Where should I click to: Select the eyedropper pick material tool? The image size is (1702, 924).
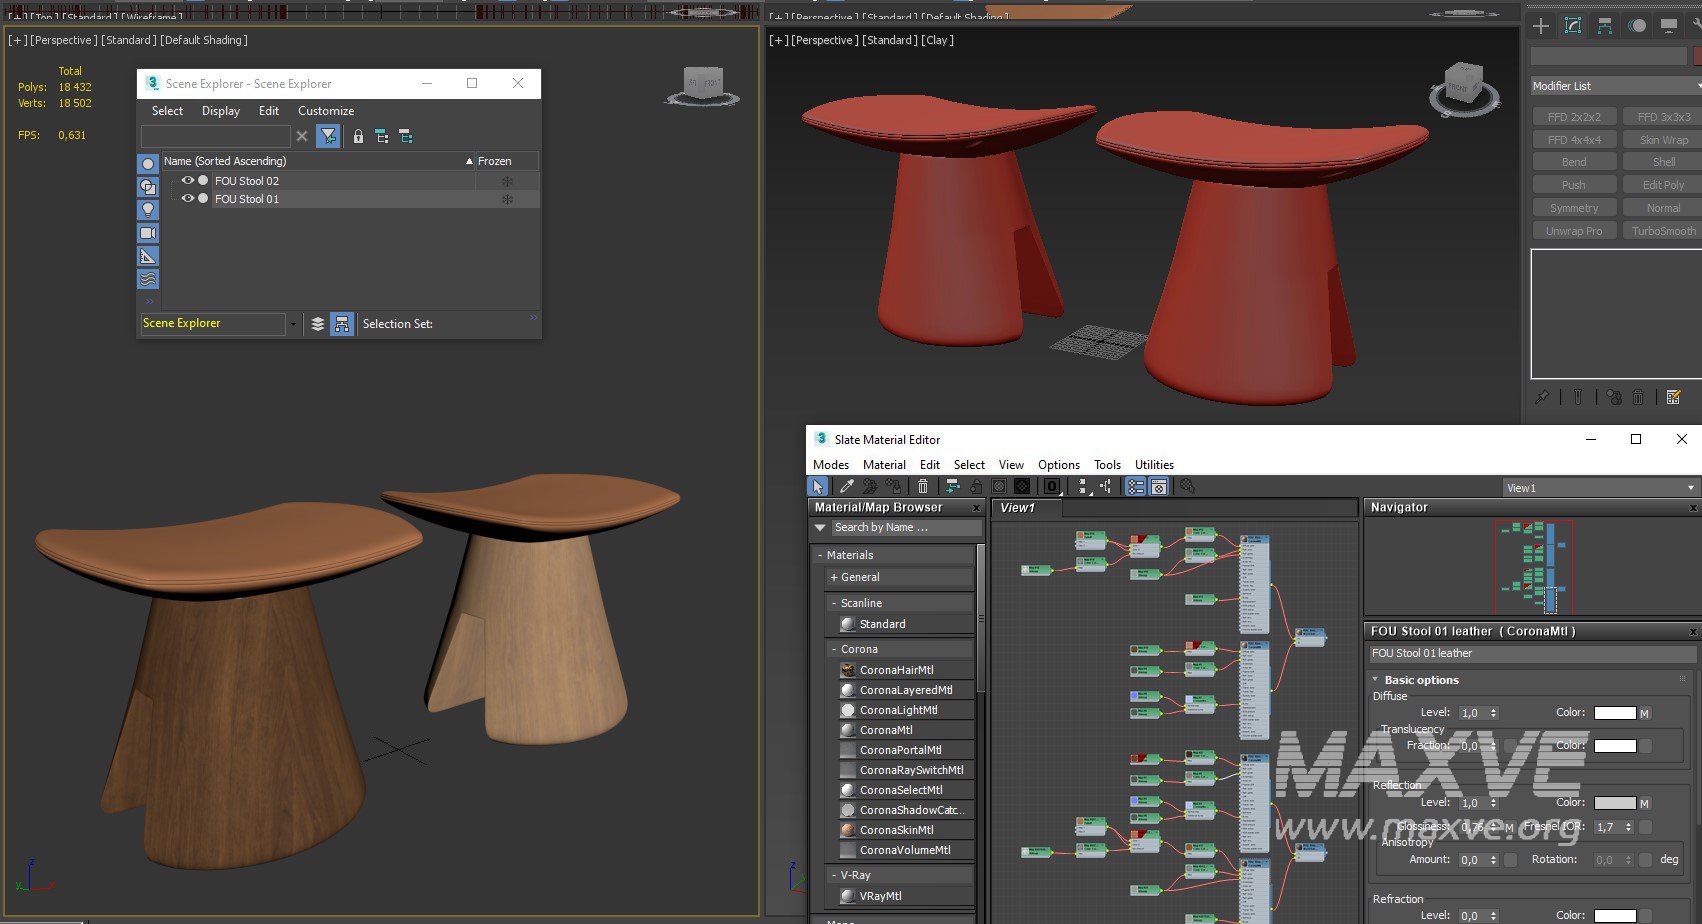(847, 486)
